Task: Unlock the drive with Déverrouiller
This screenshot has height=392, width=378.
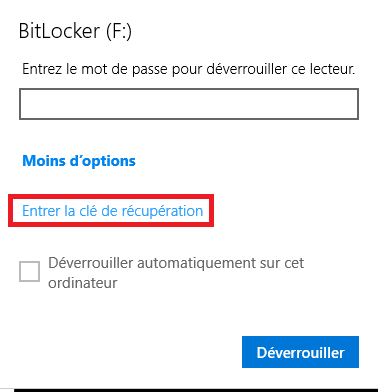Action: [x=300, y=352]
